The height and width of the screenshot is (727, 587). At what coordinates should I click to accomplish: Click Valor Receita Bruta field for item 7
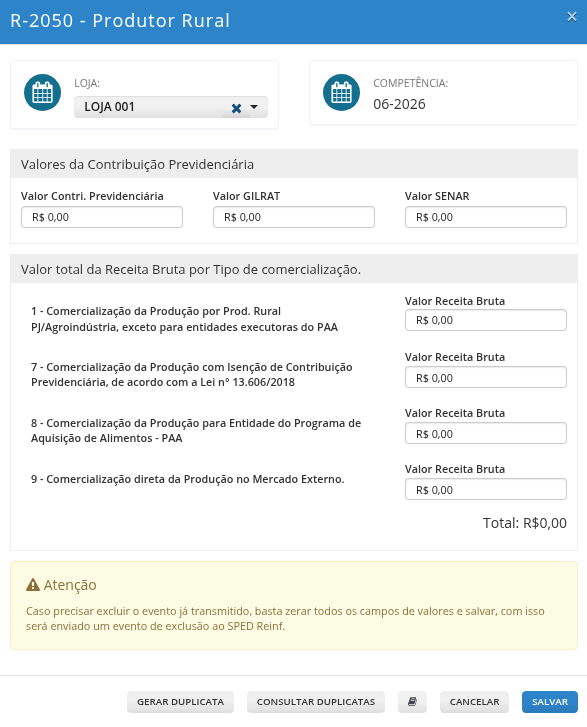(x=486, y=377)
